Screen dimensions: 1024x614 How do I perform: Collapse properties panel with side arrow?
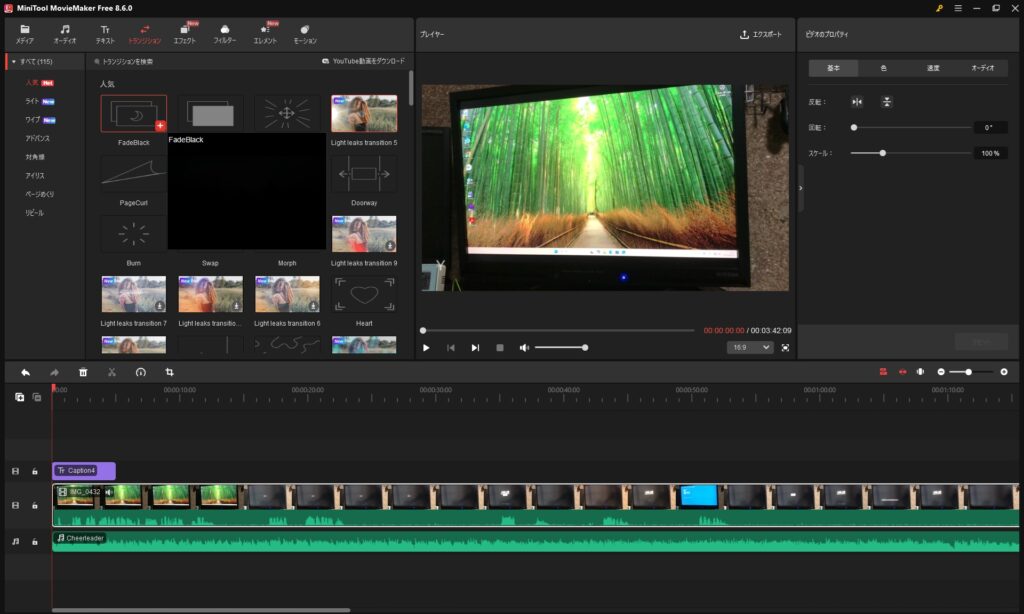(801, 188)
